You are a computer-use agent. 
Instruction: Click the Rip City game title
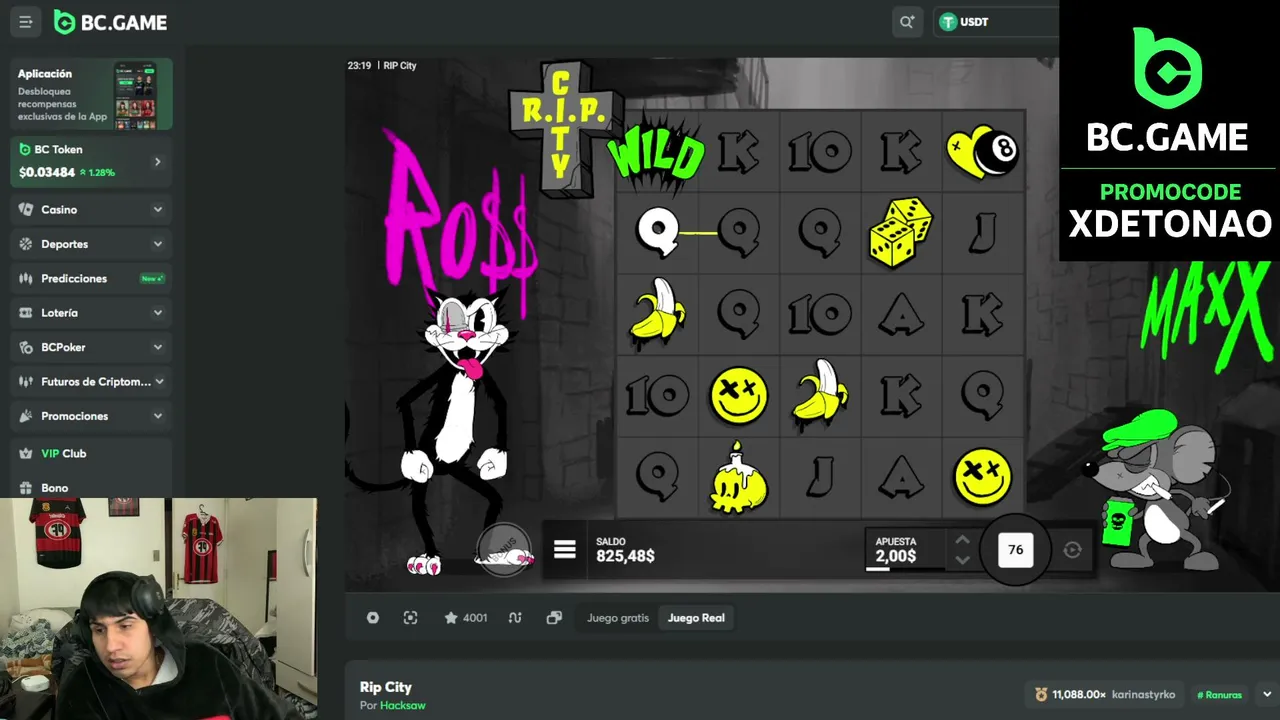pyautogui.click(x=385, y=687)
